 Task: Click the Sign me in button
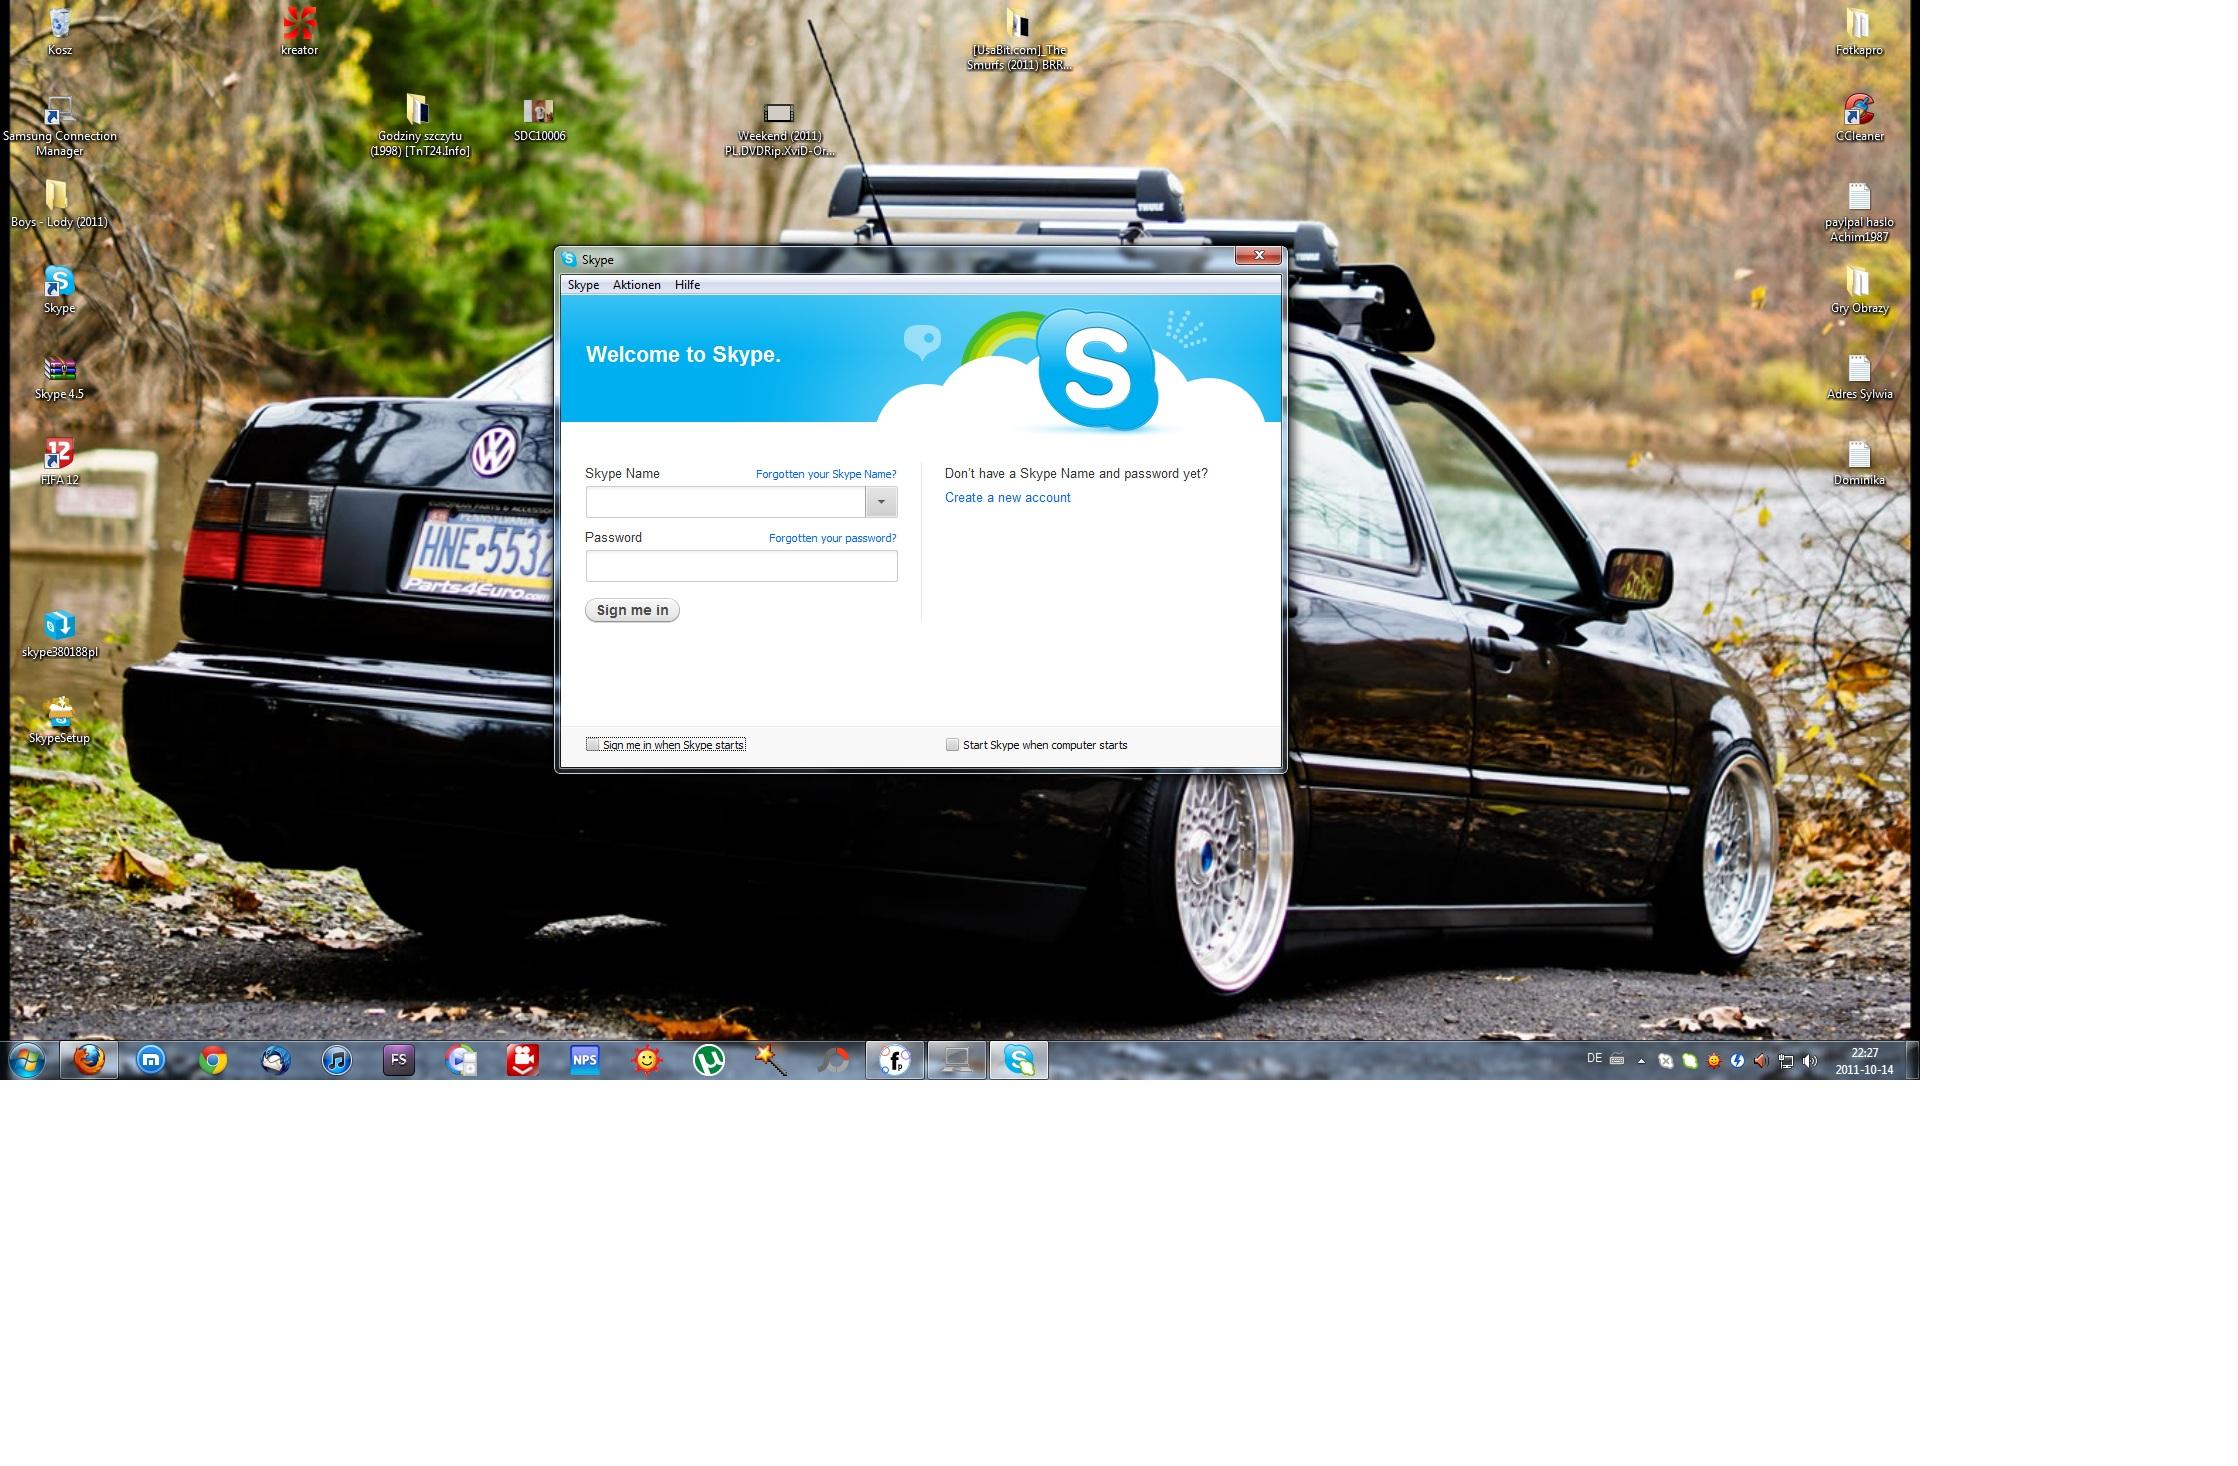coord(632,610)
